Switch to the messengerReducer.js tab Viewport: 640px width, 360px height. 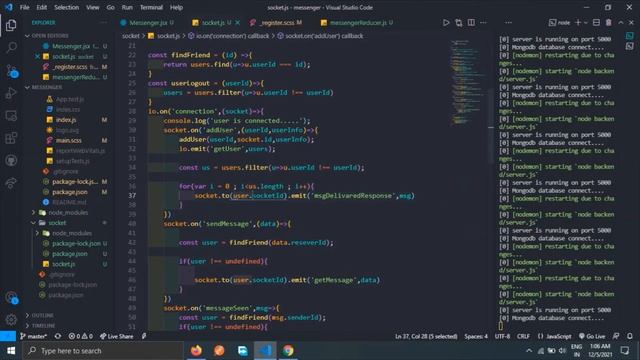357,23
